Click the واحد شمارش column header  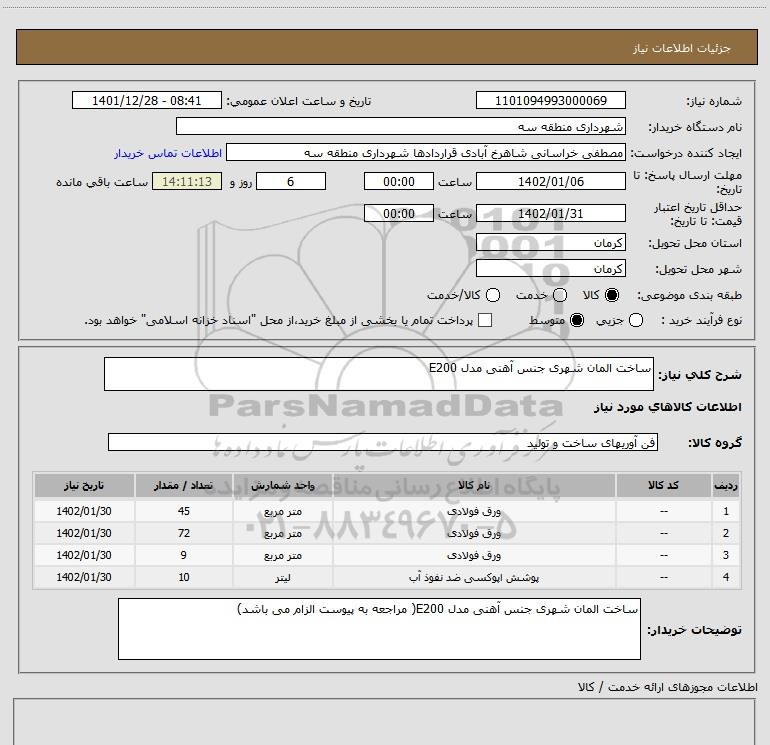click(283, 485)
